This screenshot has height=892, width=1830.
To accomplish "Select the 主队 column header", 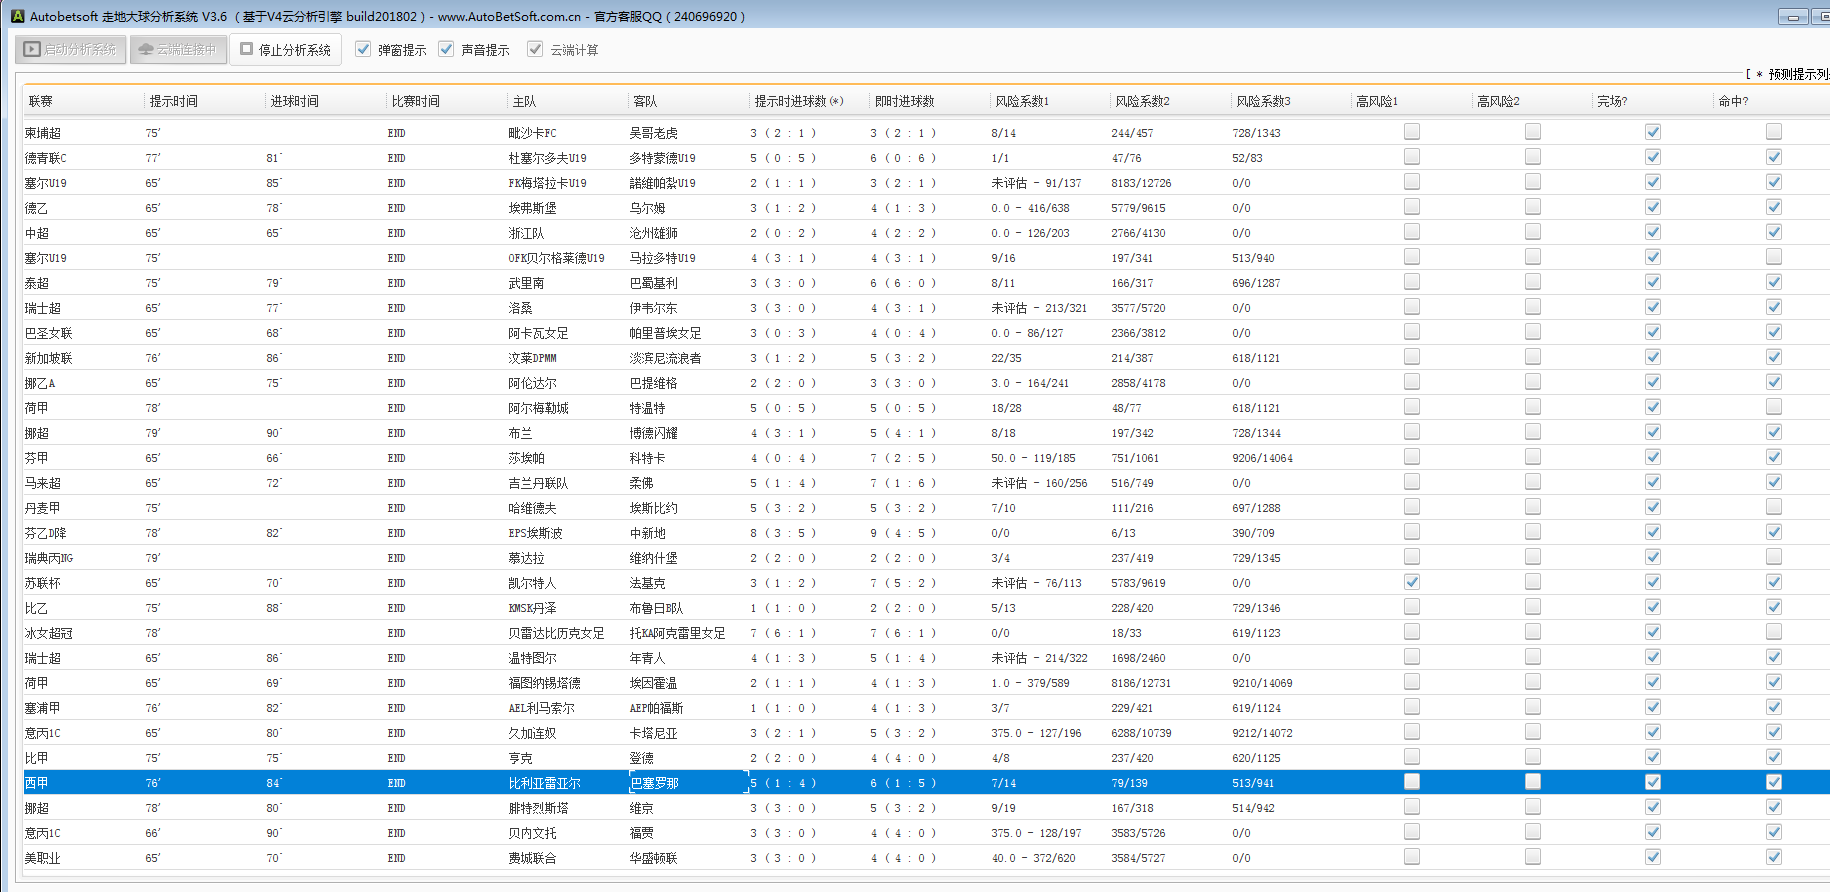I will (524, 101).
